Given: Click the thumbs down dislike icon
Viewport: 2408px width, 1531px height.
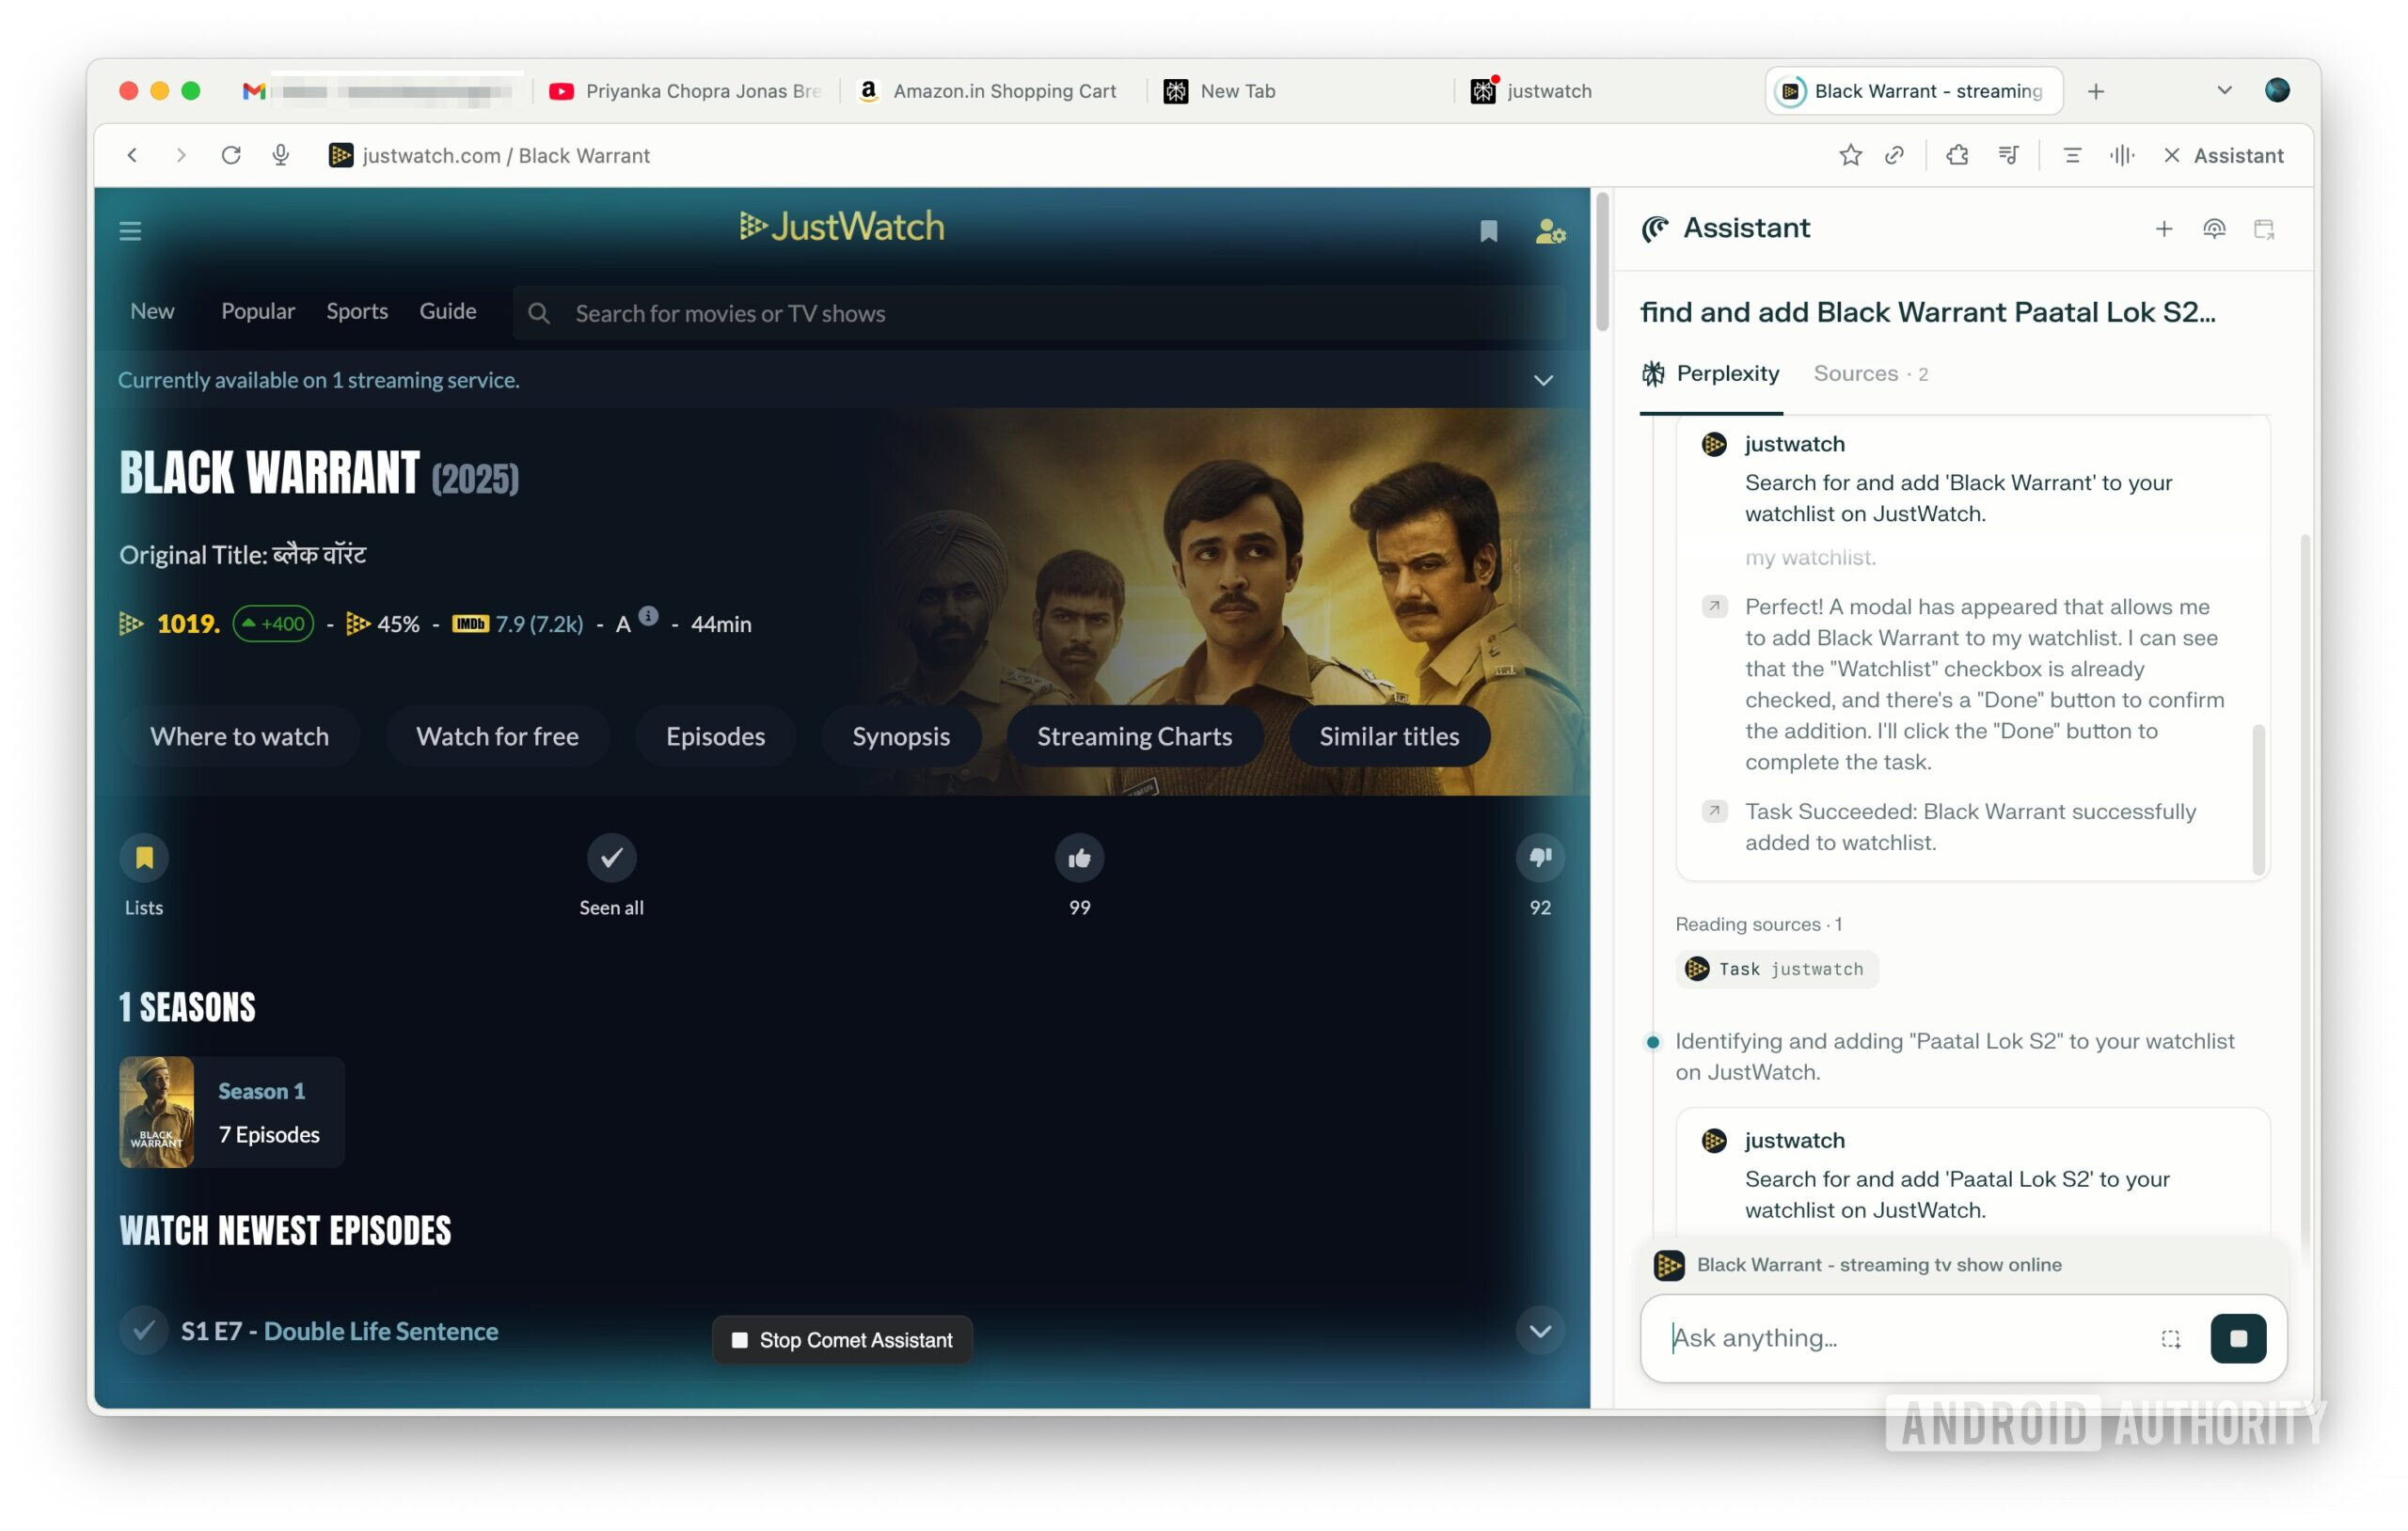Looking at the screenshot, I should [1539, 857].
